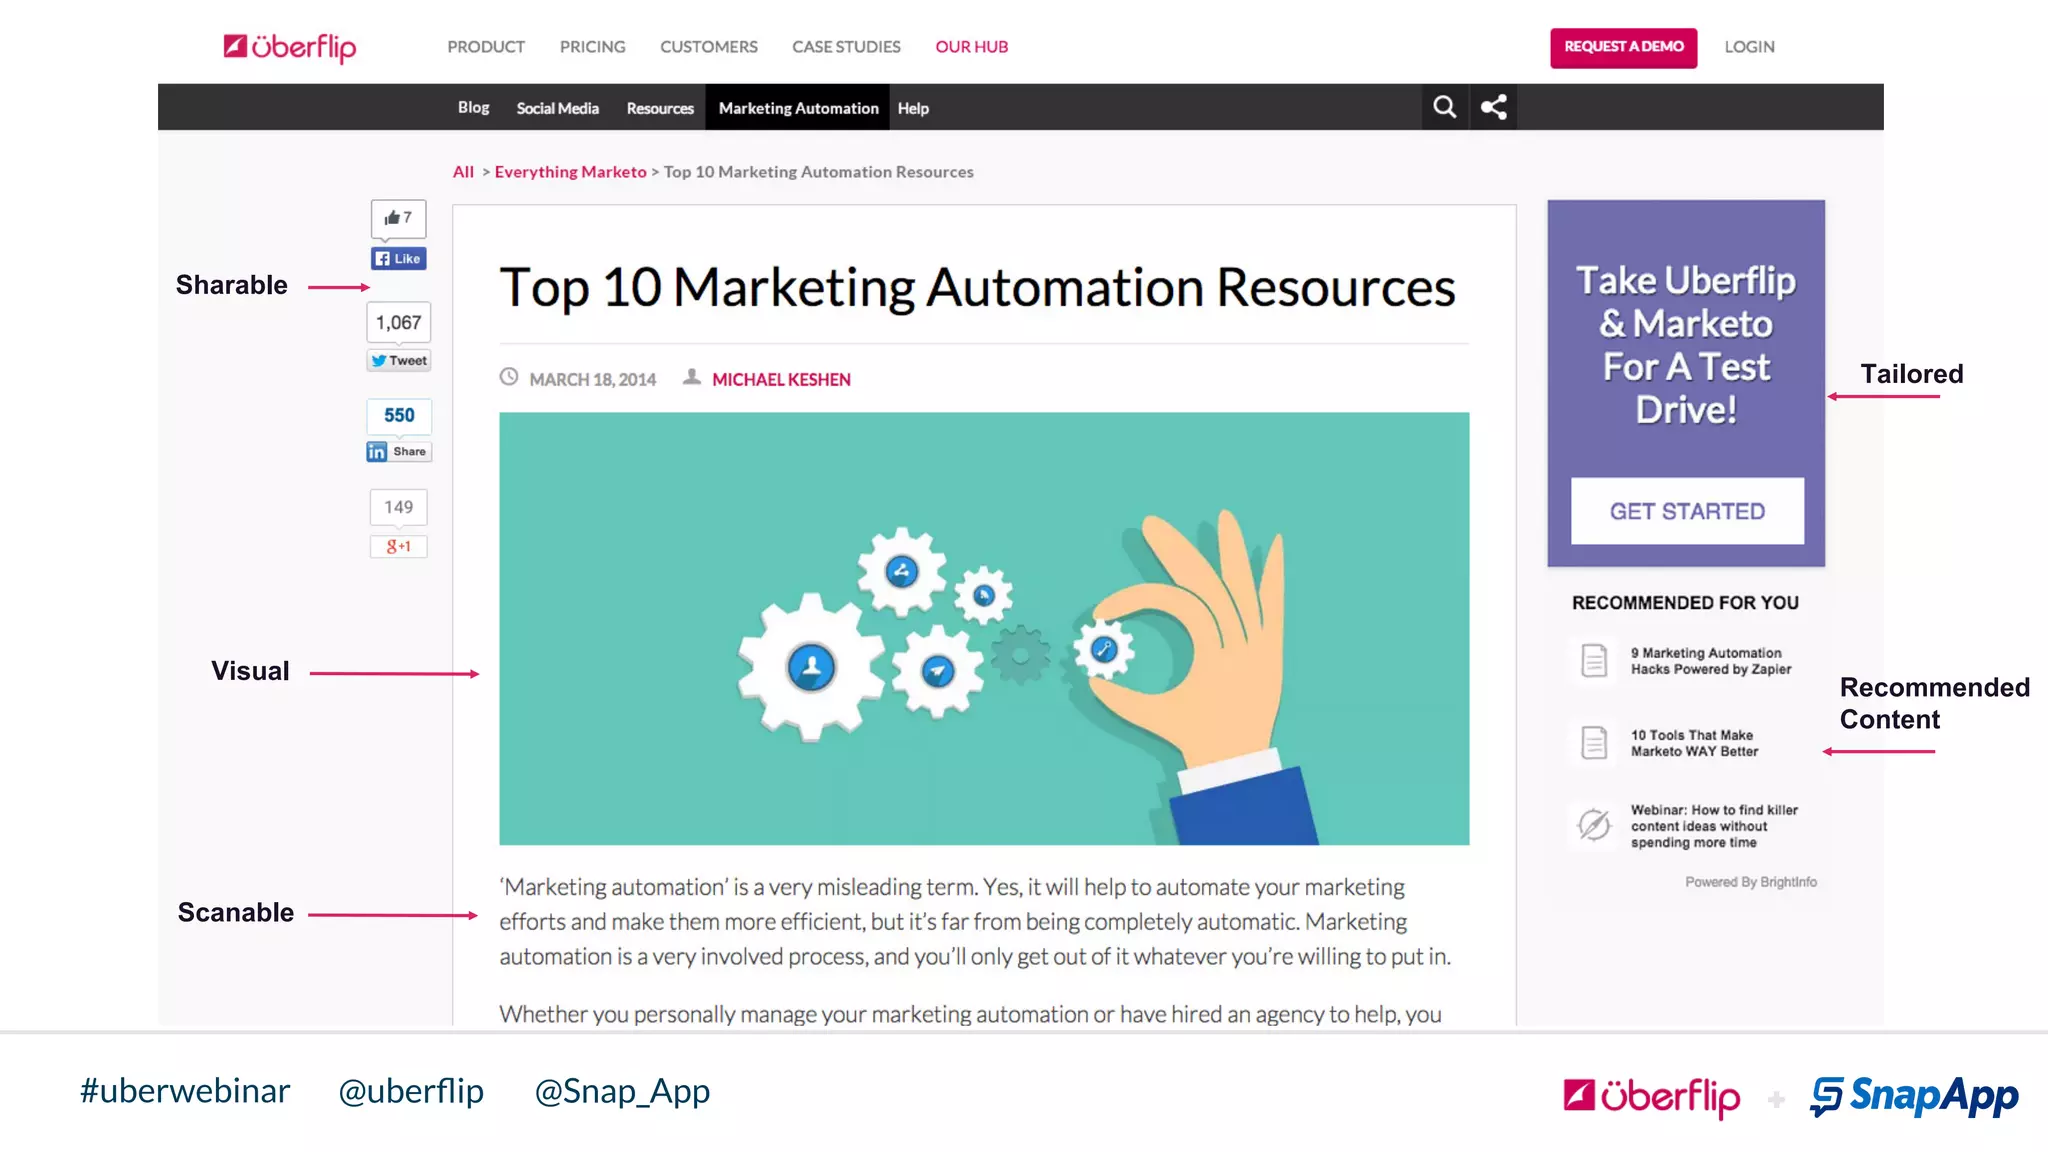Click the RECOMMENDED FOR YOU heading
The width and height of the screenshot is (2048, 1152).
pos(1685,603)
